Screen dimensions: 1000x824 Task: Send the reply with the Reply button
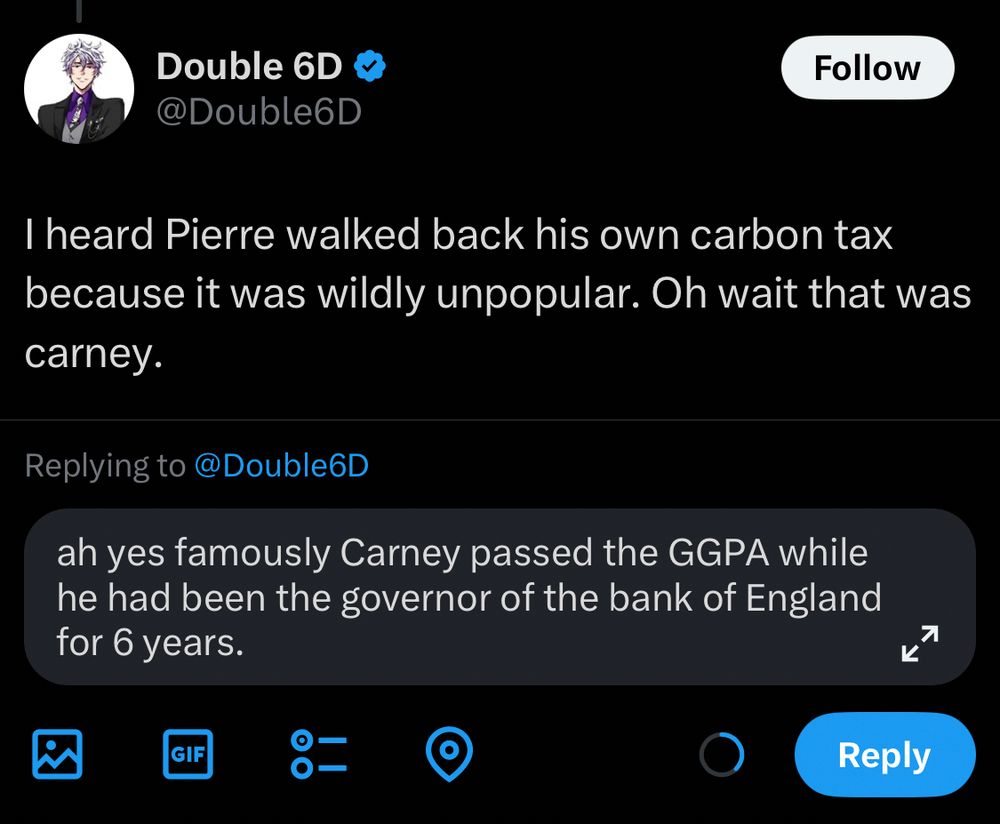[x=884, y=755]
